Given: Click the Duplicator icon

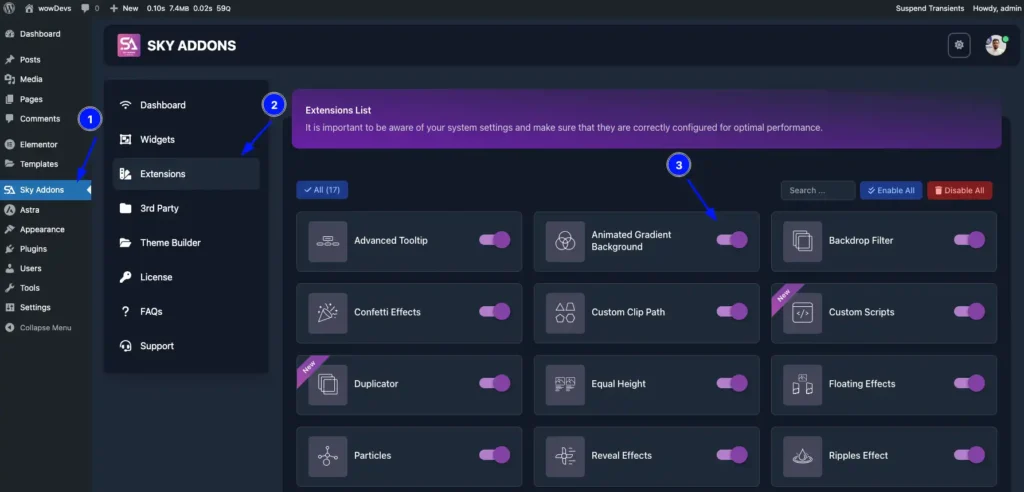Looking at the screenshot, I should [328, 385].
